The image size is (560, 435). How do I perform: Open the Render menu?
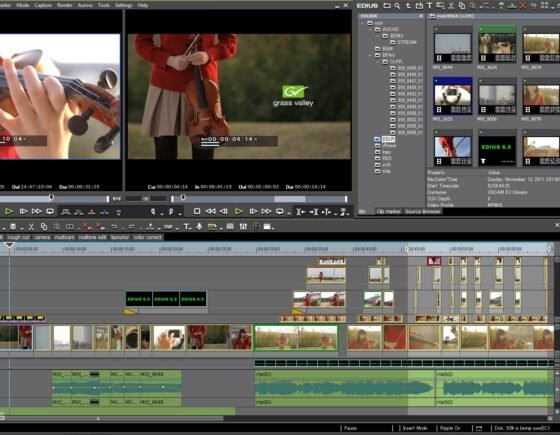click(65, 5)
